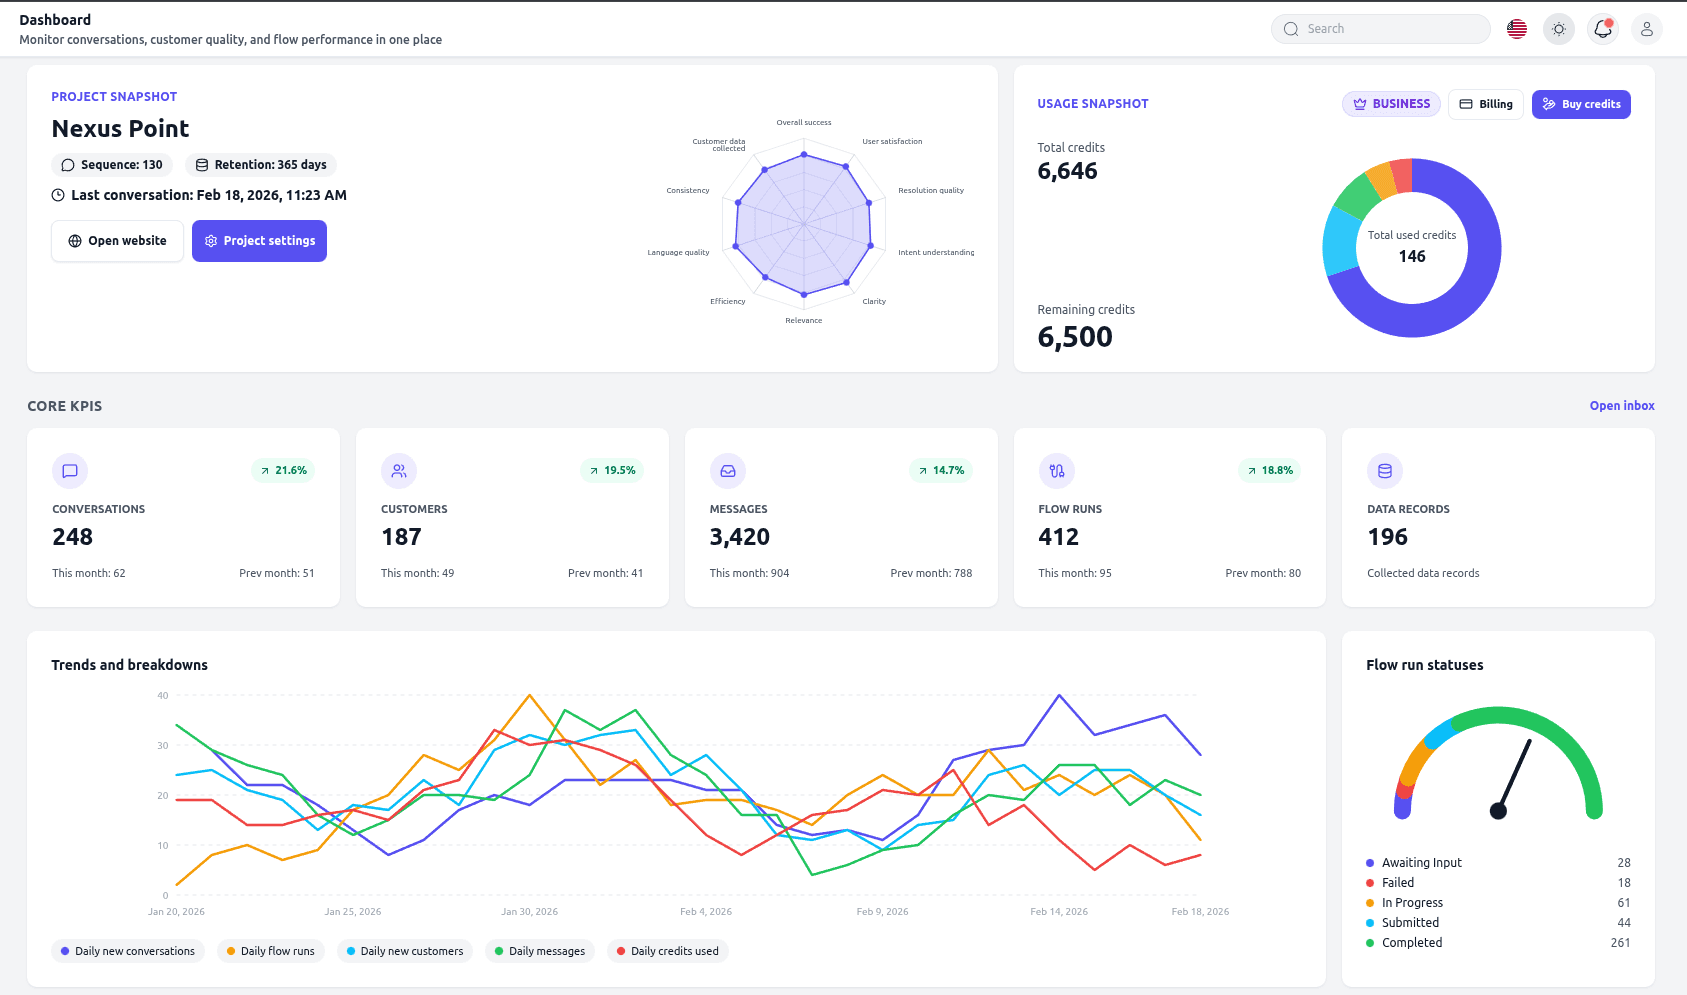Switch to the Billing tab
1687x995 pixels.
point(1486,103)
